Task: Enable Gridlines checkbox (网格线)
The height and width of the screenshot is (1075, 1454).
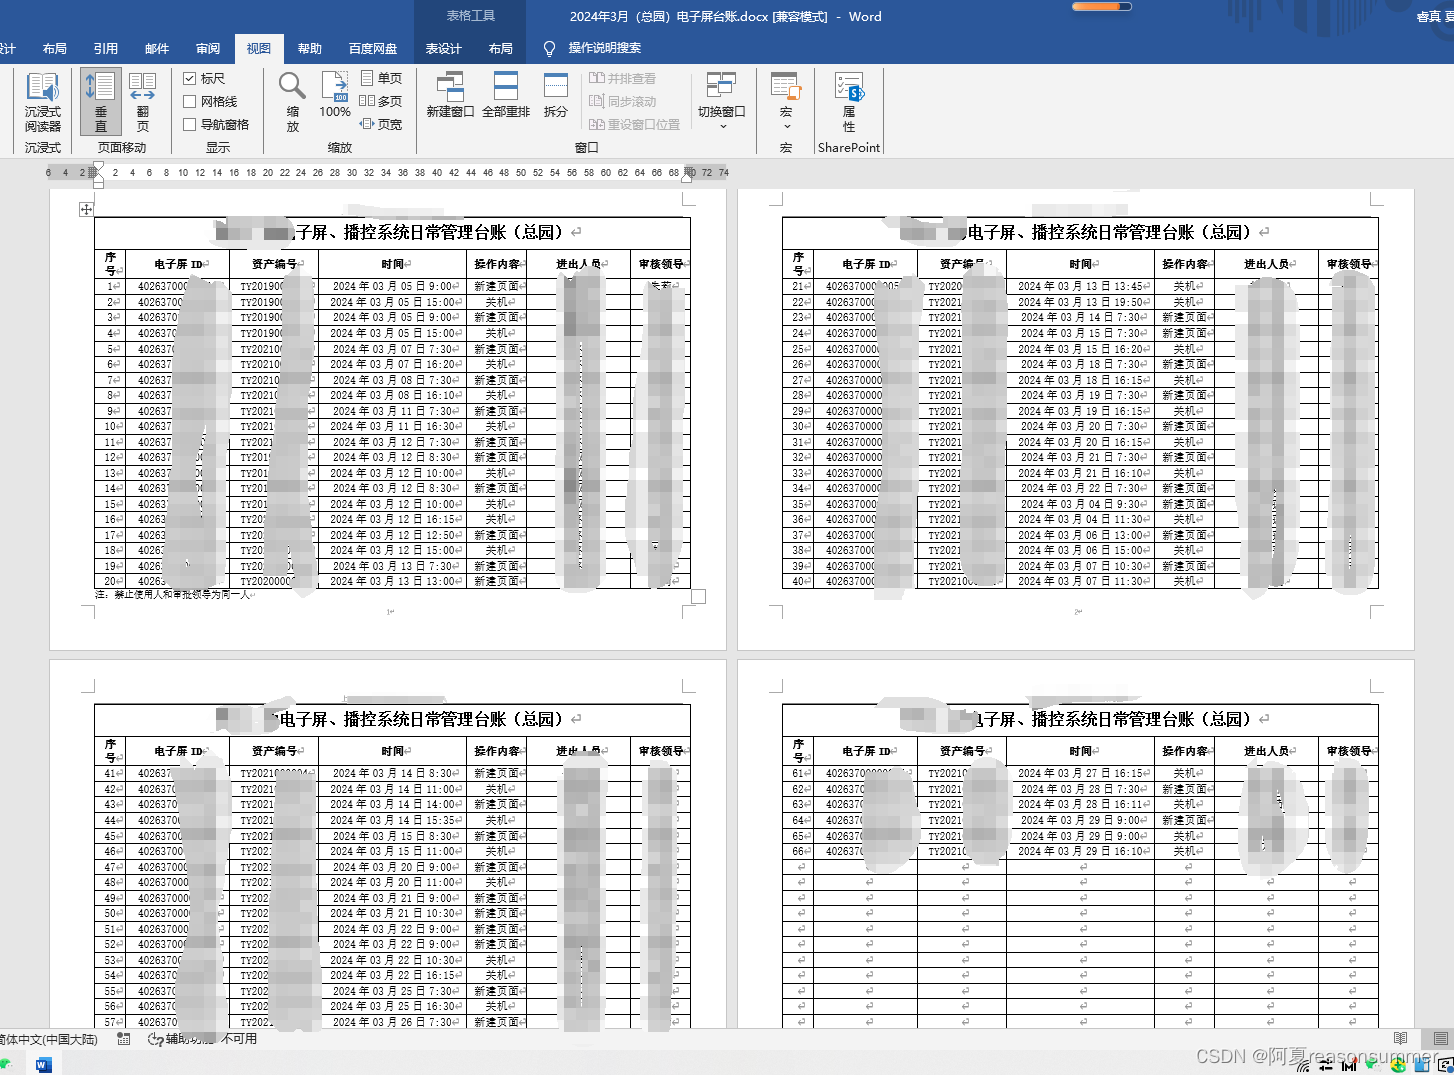Action: coord(210,101)
